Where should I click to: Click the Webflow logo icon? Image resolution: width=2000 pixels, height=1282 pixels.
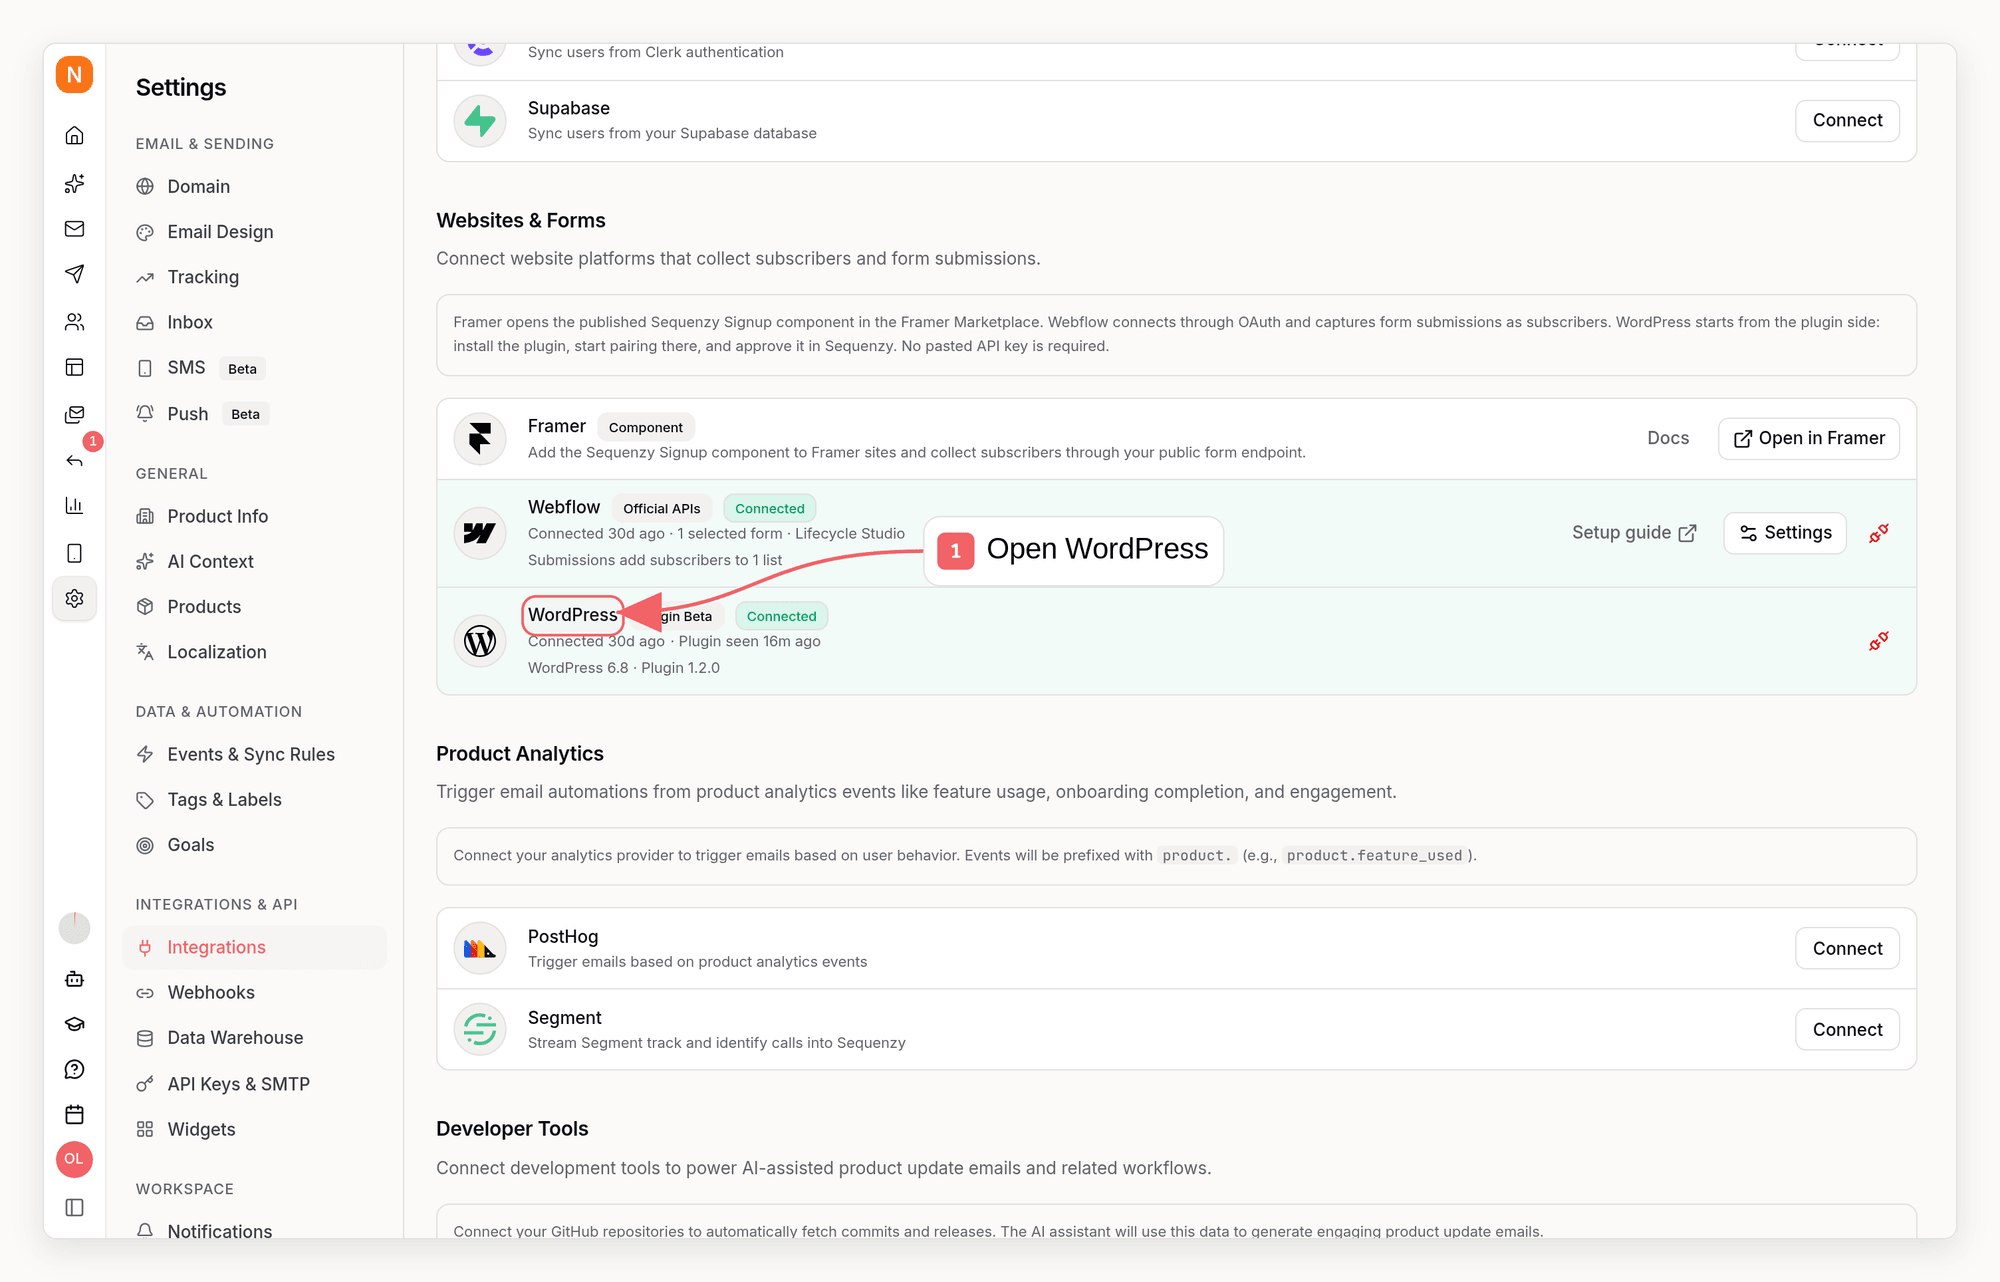pyautogui.click(x=480, y=533)
